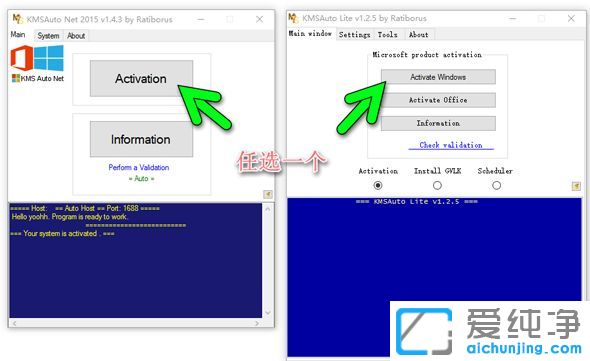This screenshot has width=590, height=361.
Task: Click the KMSAuto Lite title bar icon
Action: tap(293, 18)
